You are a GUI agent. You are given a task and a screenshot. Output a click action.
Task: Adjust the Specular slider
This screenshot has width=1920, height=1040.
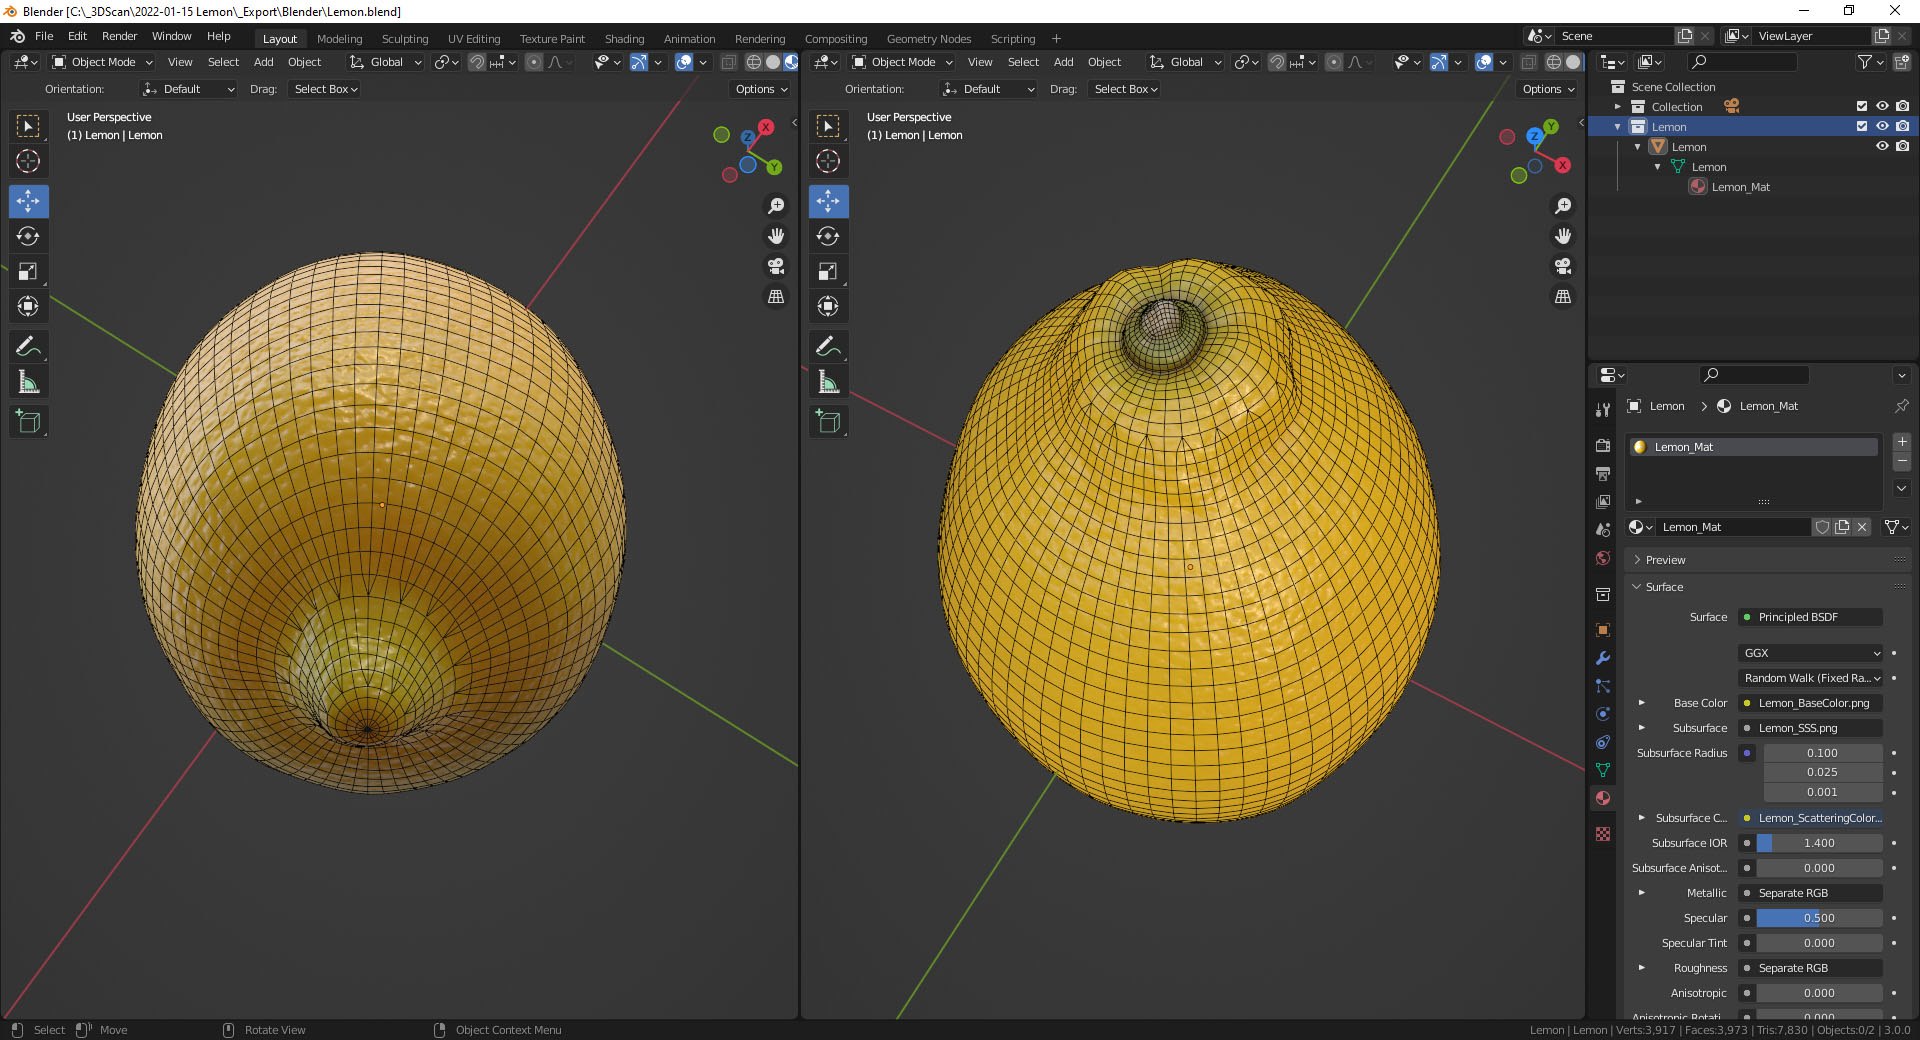(x=1819, y=918)
